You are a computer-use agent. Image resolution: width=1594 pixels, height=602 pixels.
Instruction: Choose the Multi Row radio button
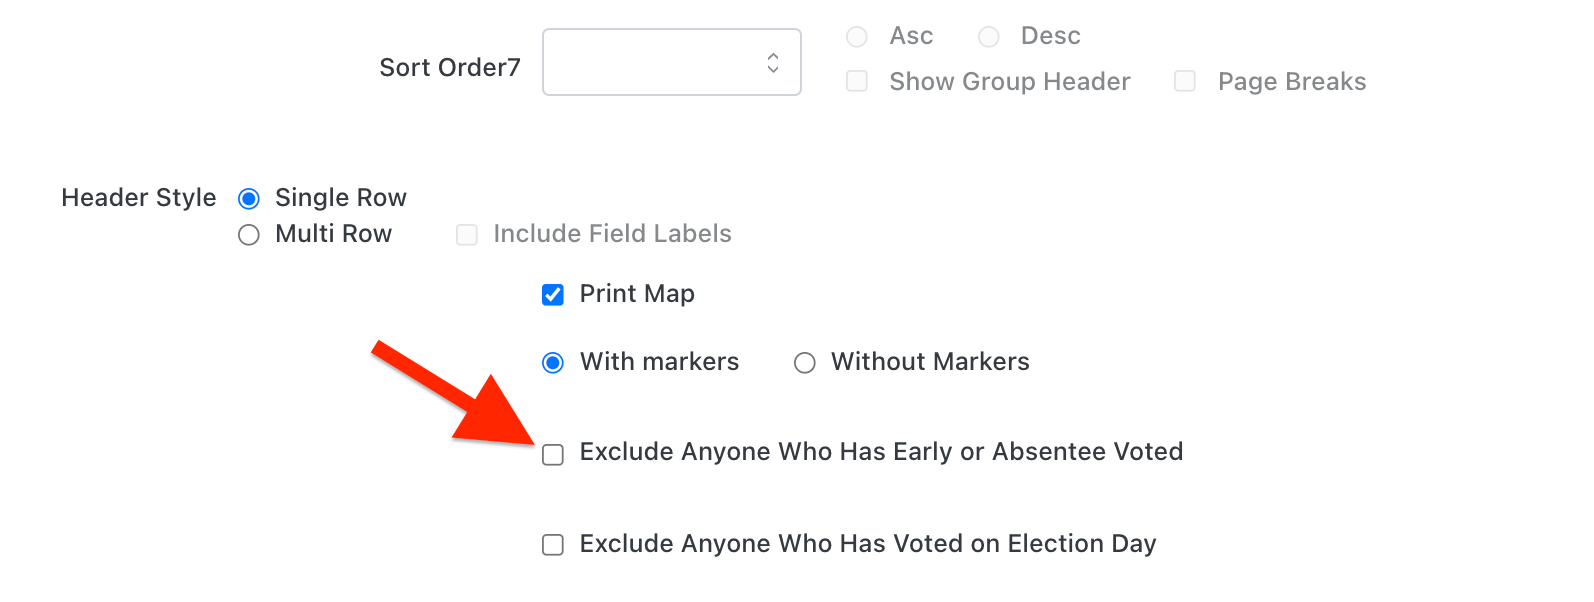(249, 235)
